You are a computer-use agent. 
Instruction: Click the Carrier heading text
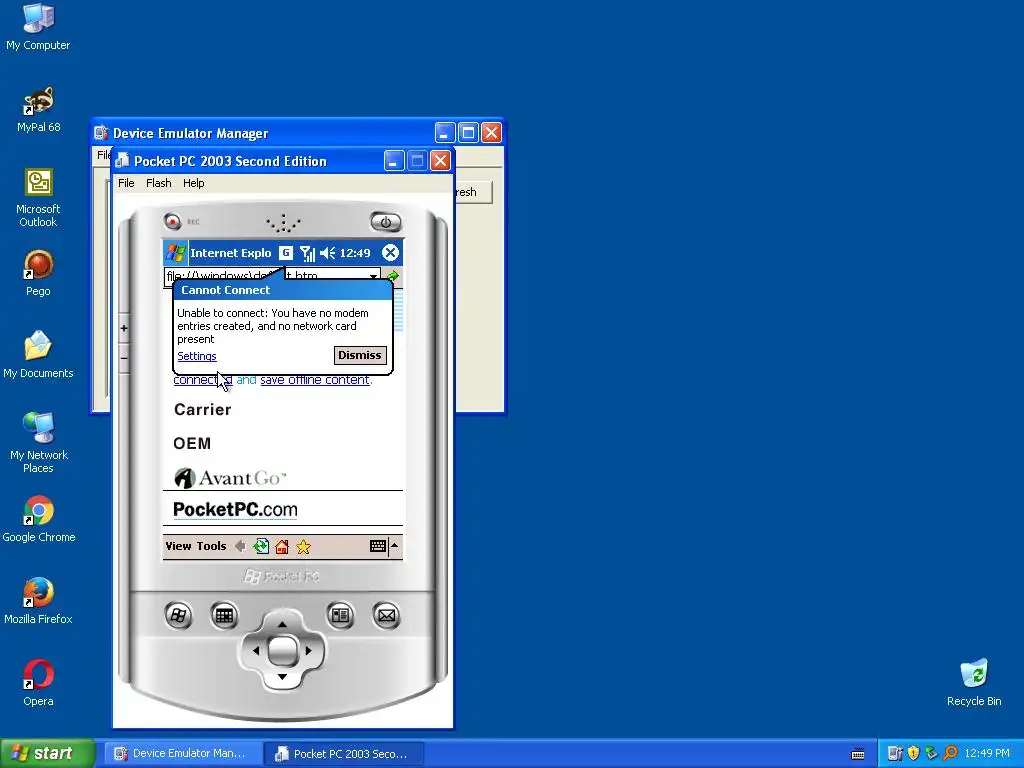click(202, 409)
